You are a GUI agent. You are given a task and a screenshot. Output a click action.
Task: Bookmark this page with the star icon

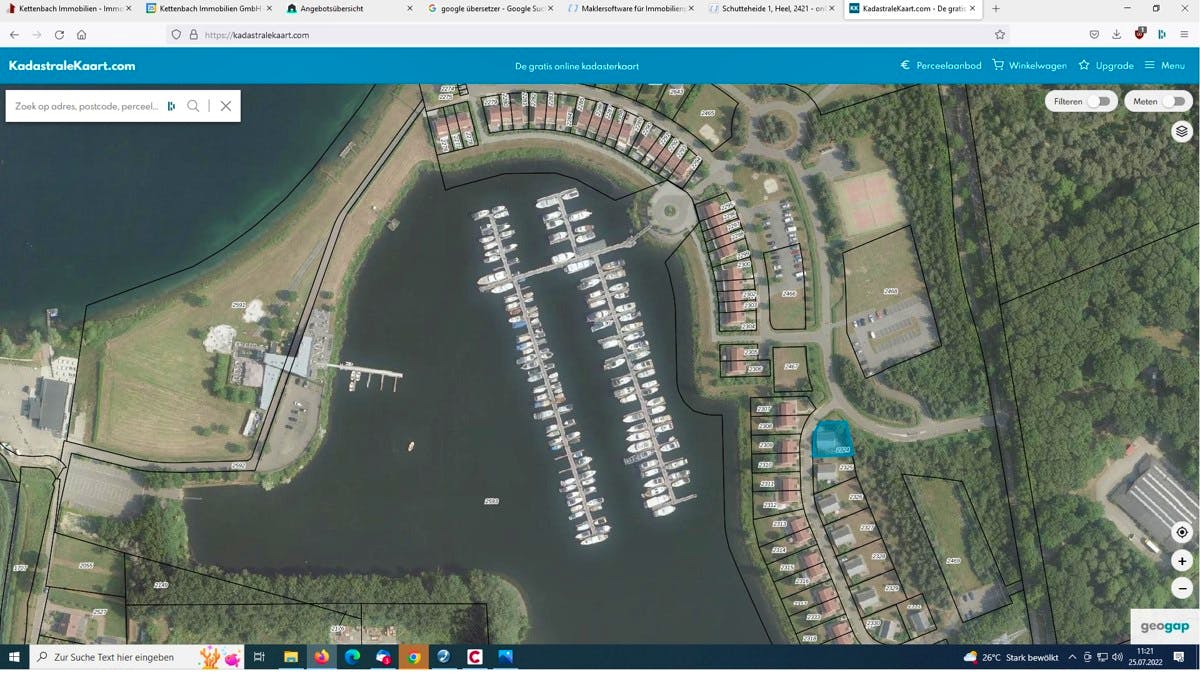[999, 34]
